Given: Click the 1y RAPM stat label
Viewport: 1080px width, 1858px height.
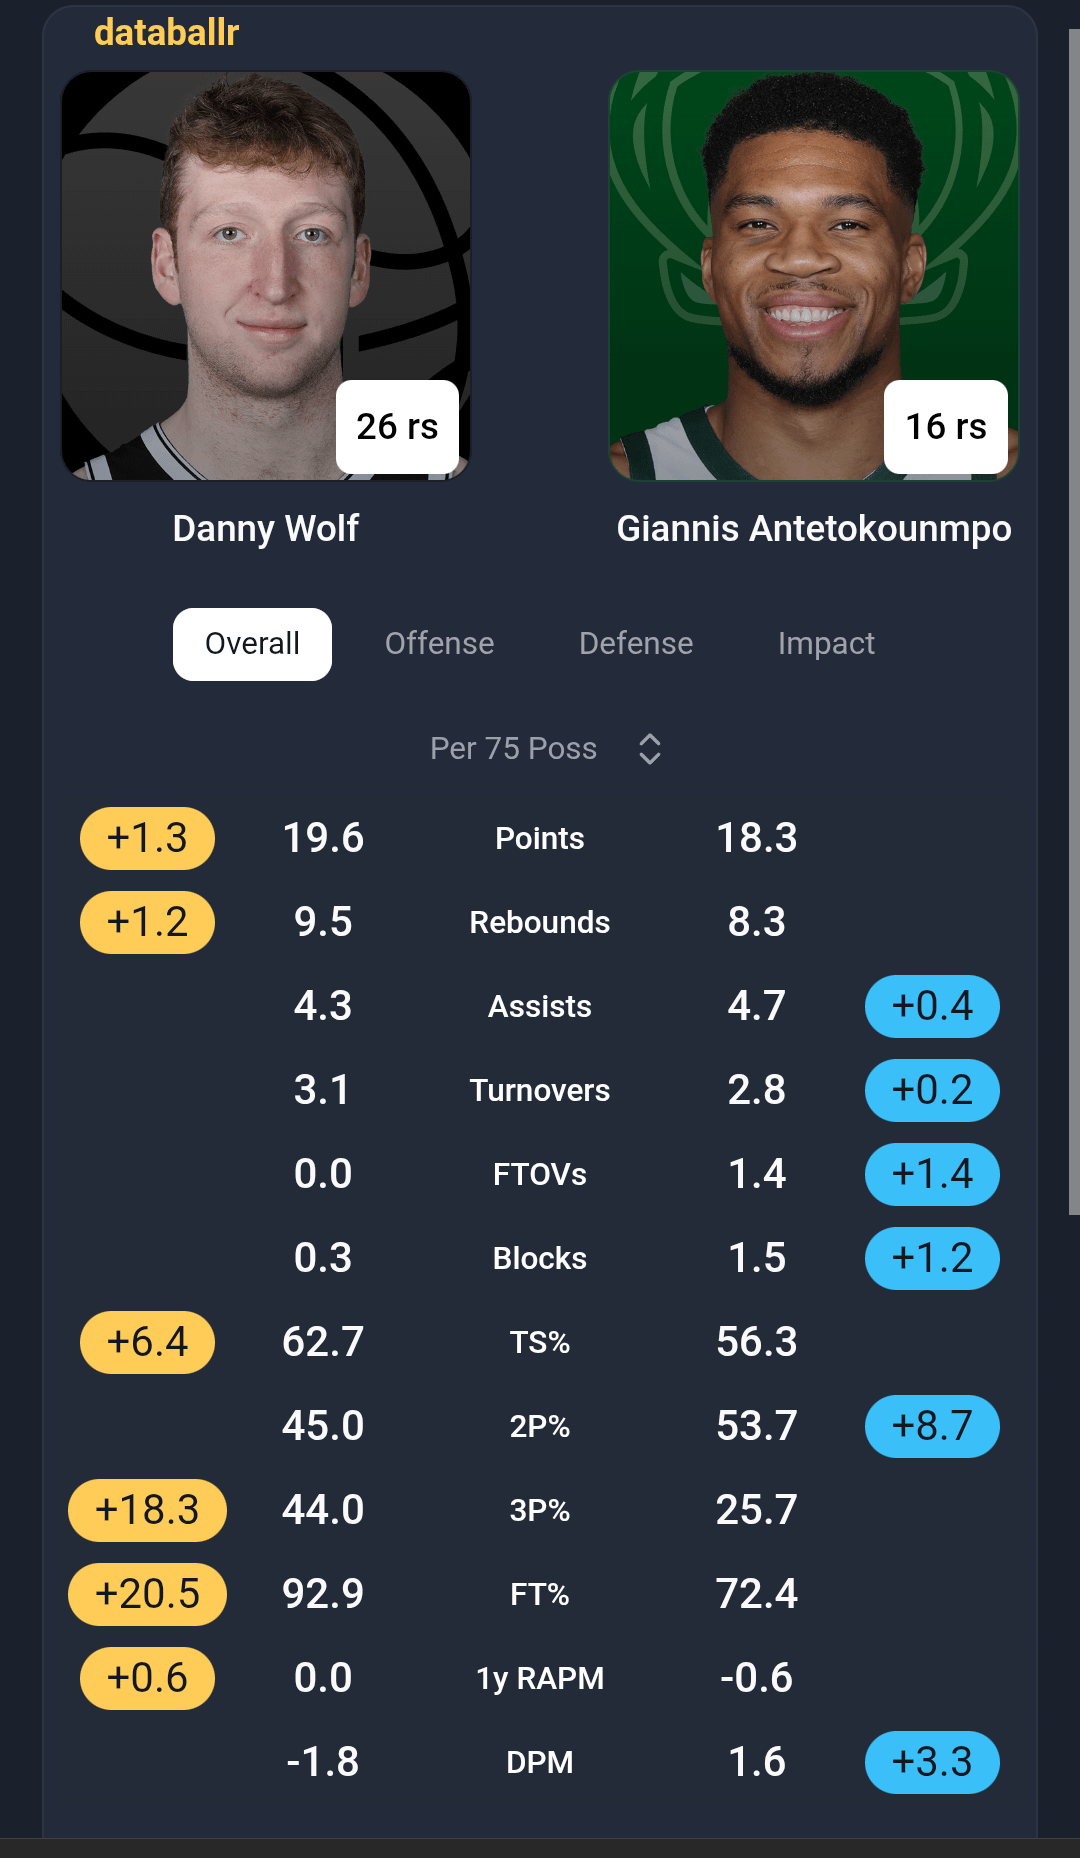Looking at the screenshot, I should (x=540, y=1678).
